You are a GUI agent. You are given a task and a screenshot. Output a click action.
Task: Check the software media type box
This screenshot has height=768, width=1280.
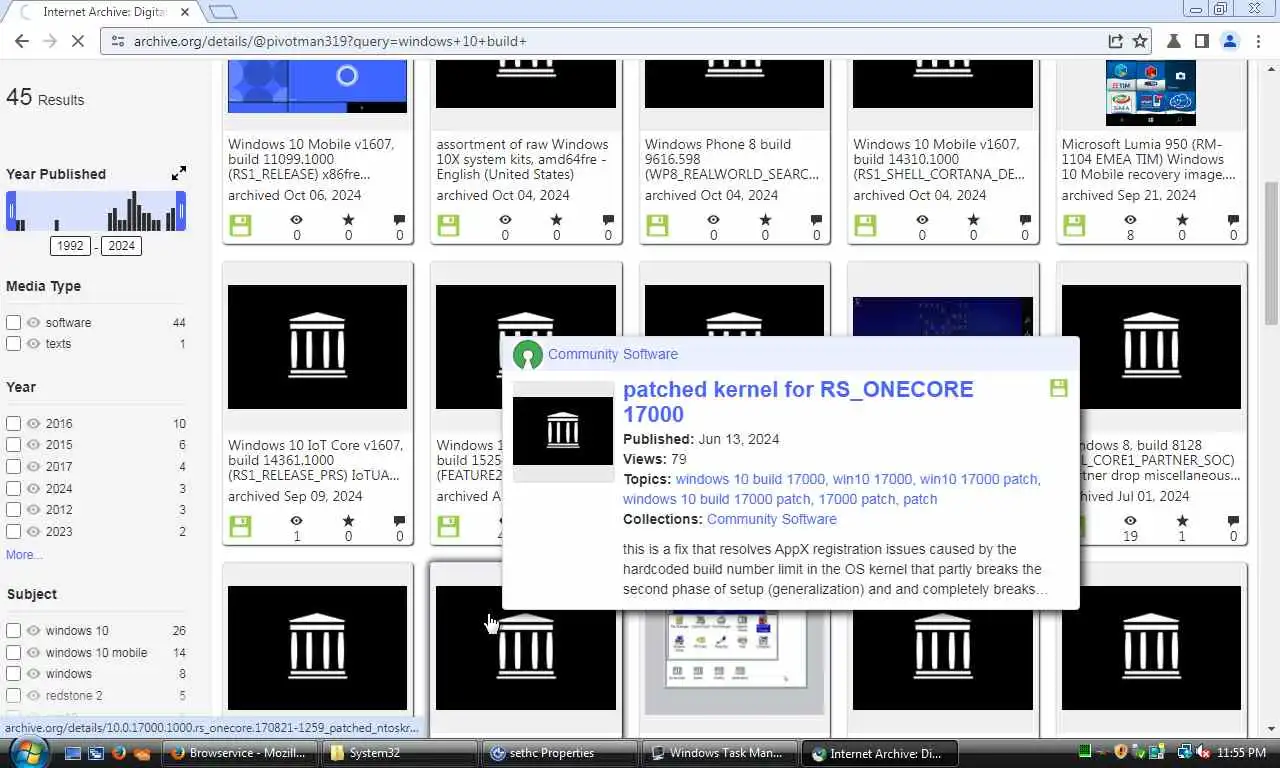(x=13, y=322)
